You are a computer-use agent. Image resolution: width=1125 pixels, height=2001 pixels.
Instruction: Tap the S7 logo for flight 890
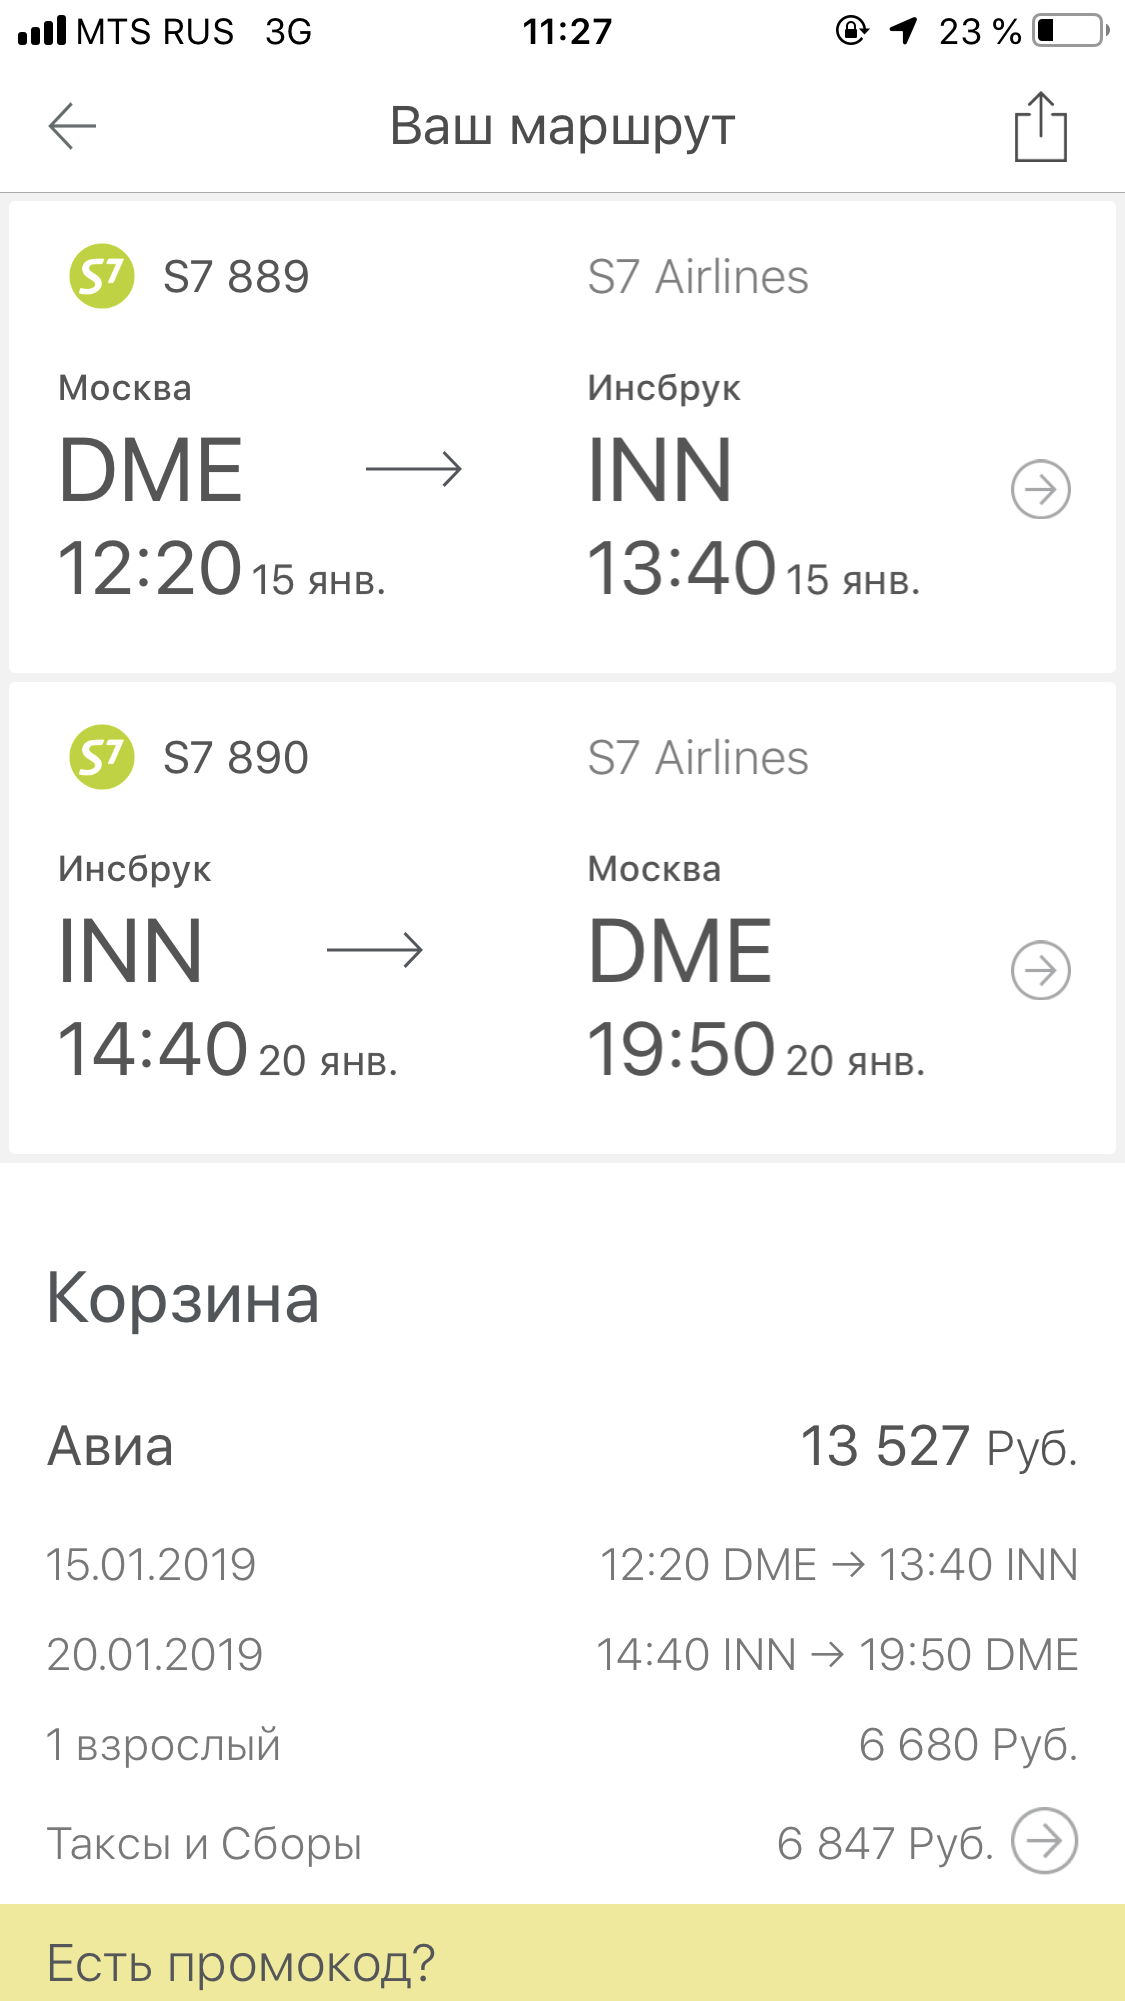pos(101,757)
